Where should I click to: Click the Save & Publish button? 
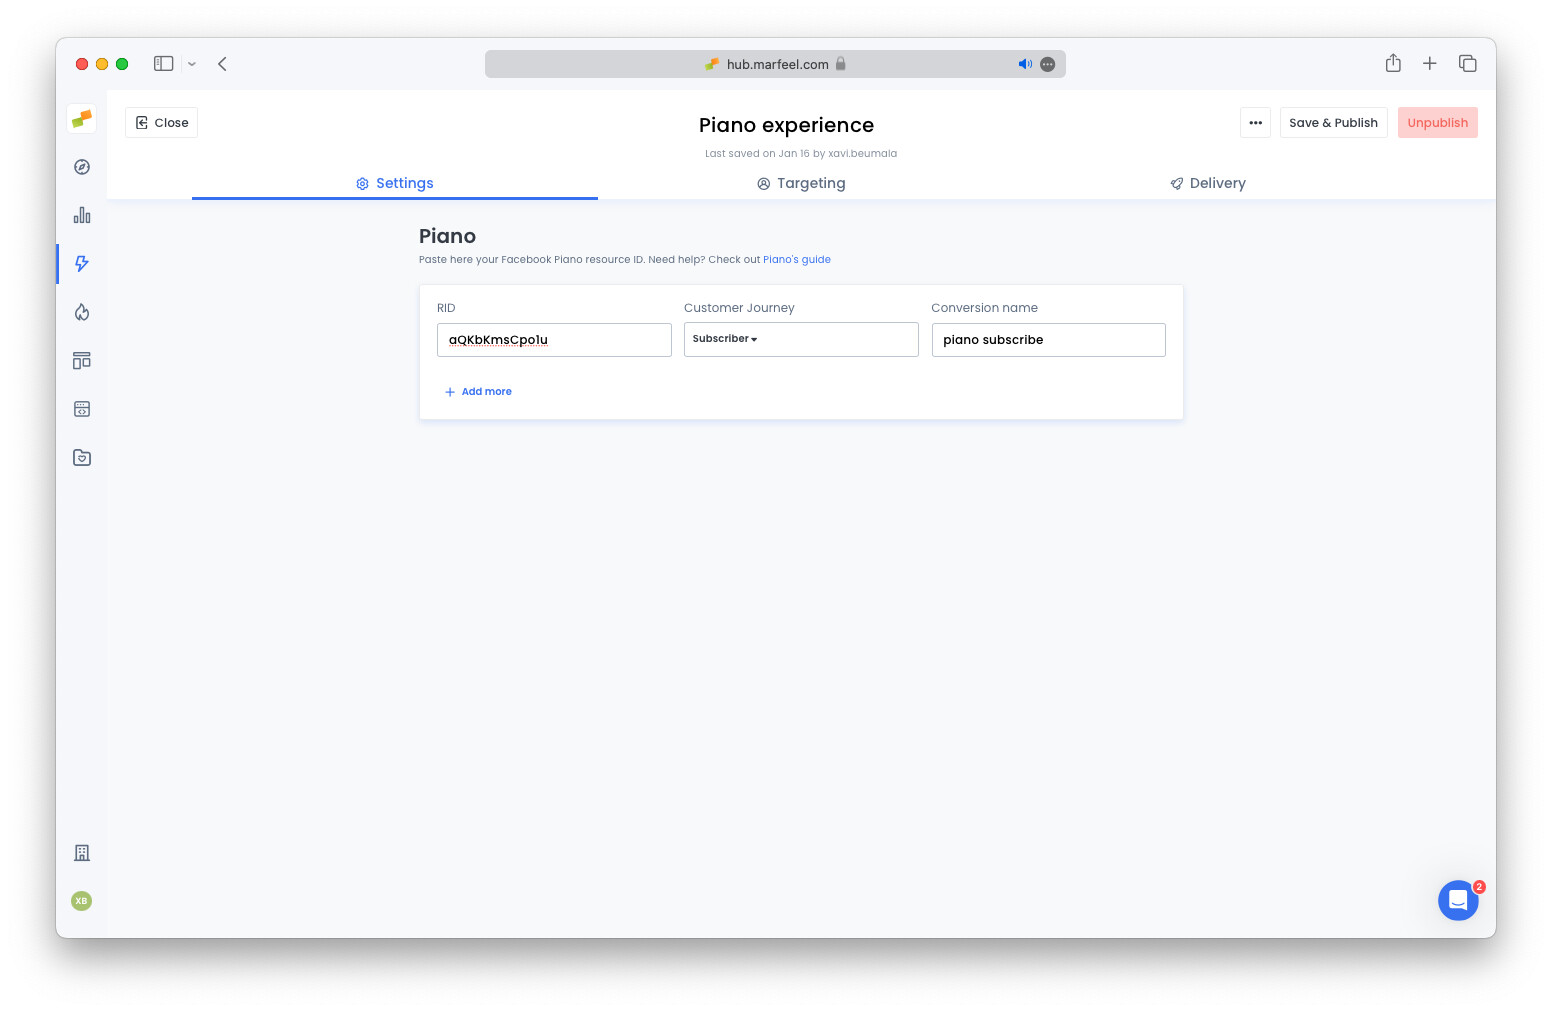pyautogui.click(x=1333, y=122)
